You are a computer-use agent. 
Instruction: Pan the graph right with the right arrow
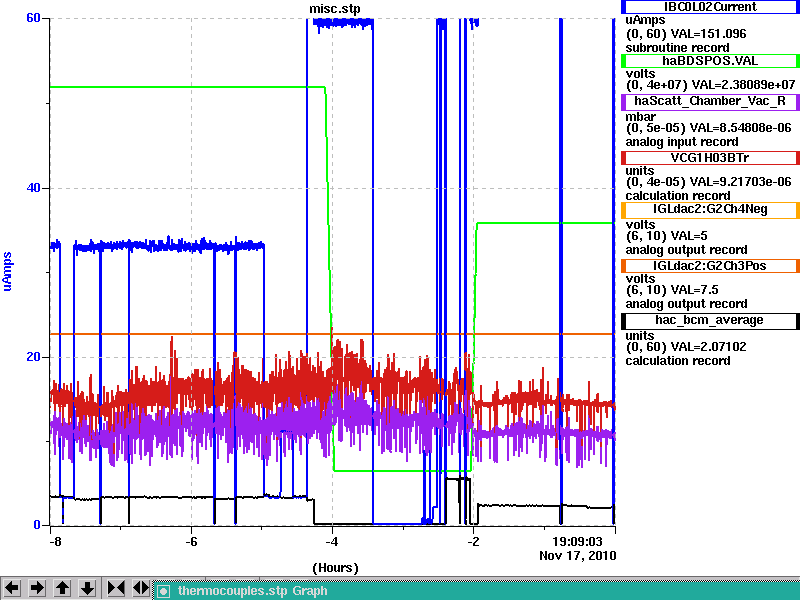tap(37, 588)
